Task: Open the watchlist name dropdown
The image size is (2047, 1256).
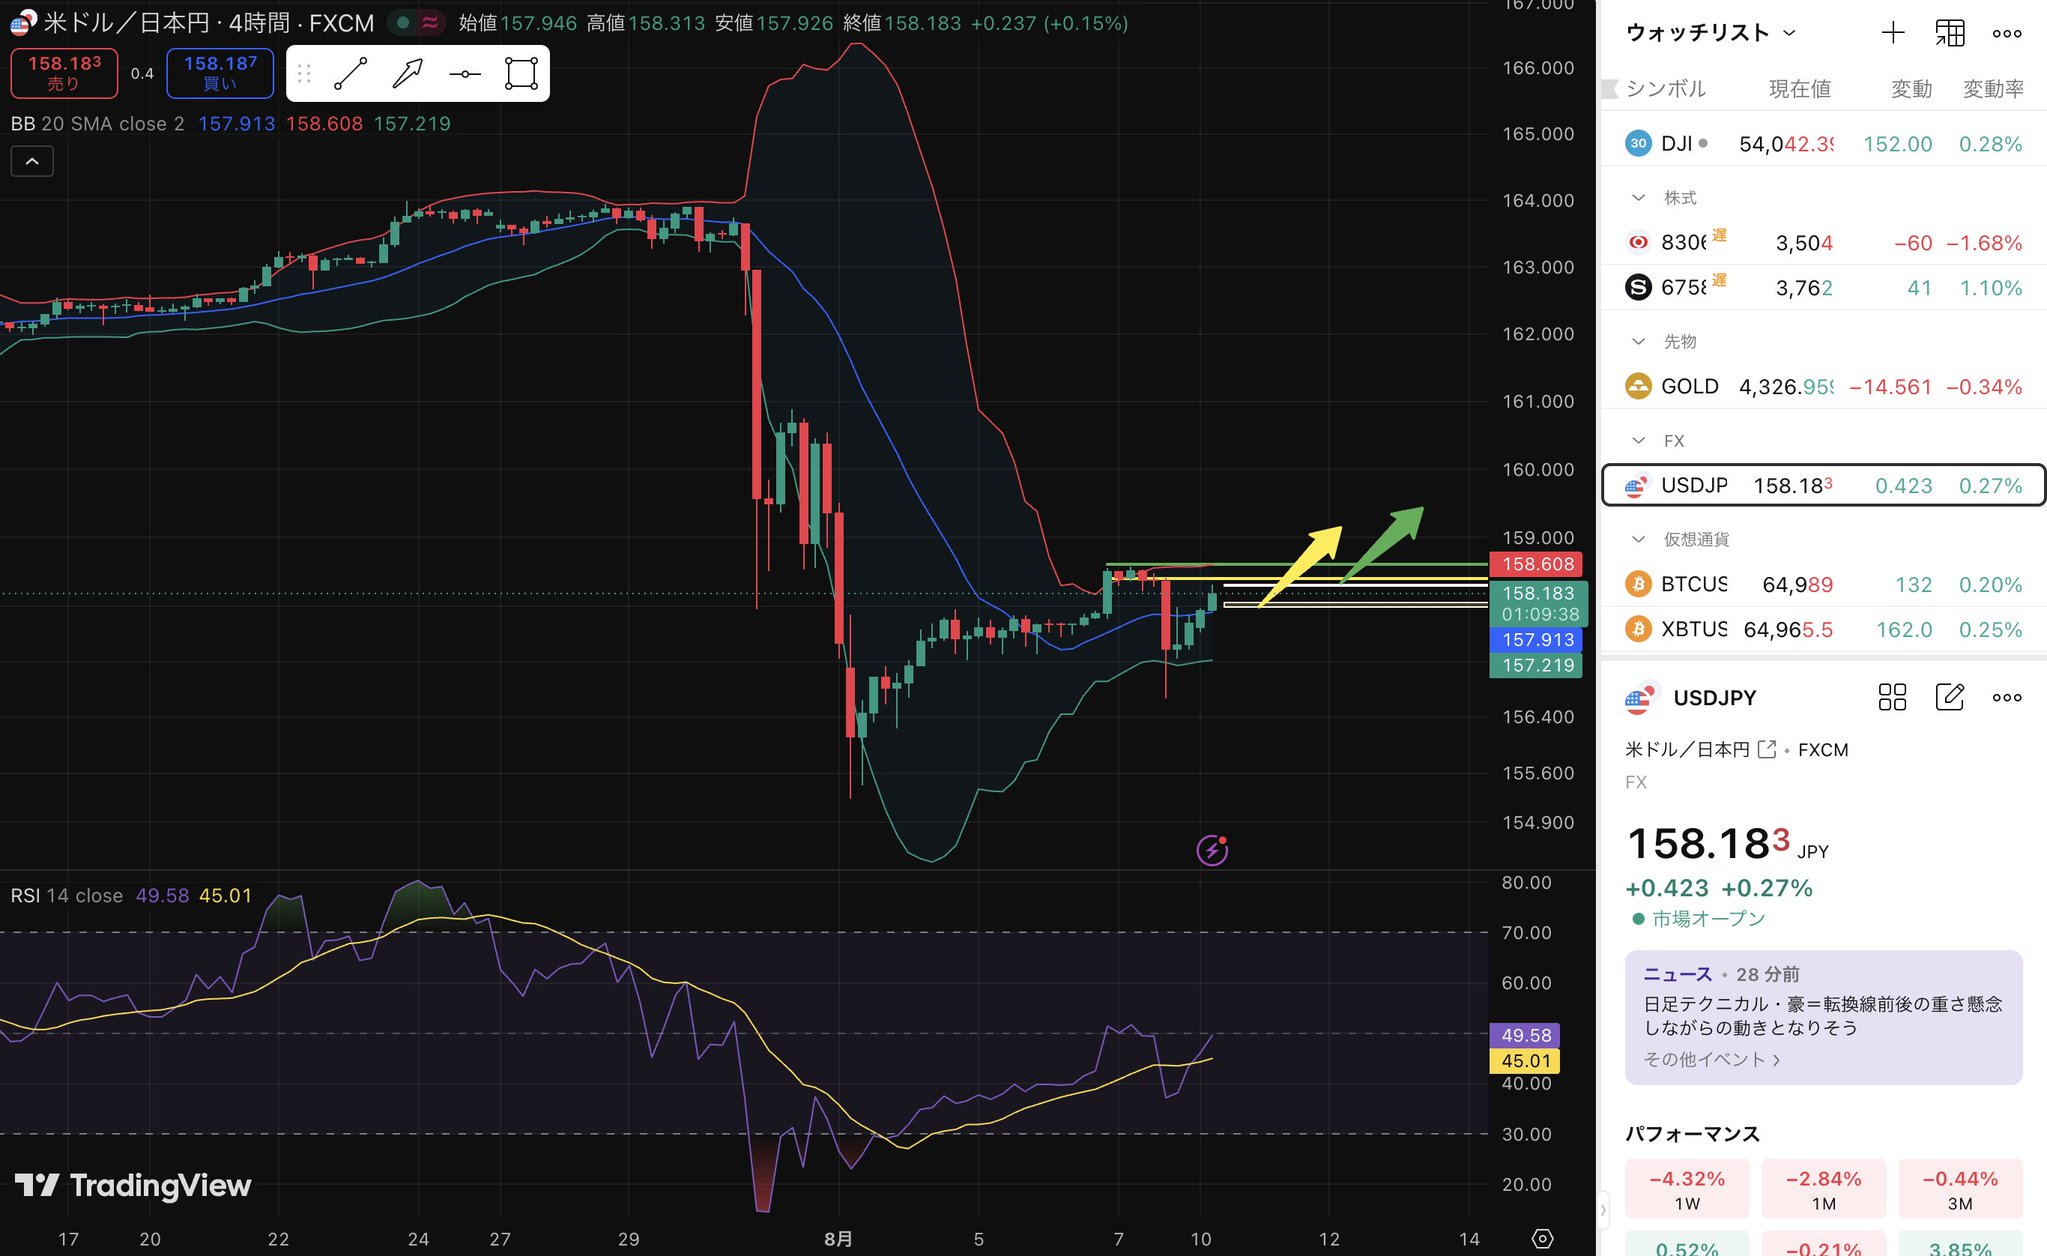Action: pos(1711,33)
